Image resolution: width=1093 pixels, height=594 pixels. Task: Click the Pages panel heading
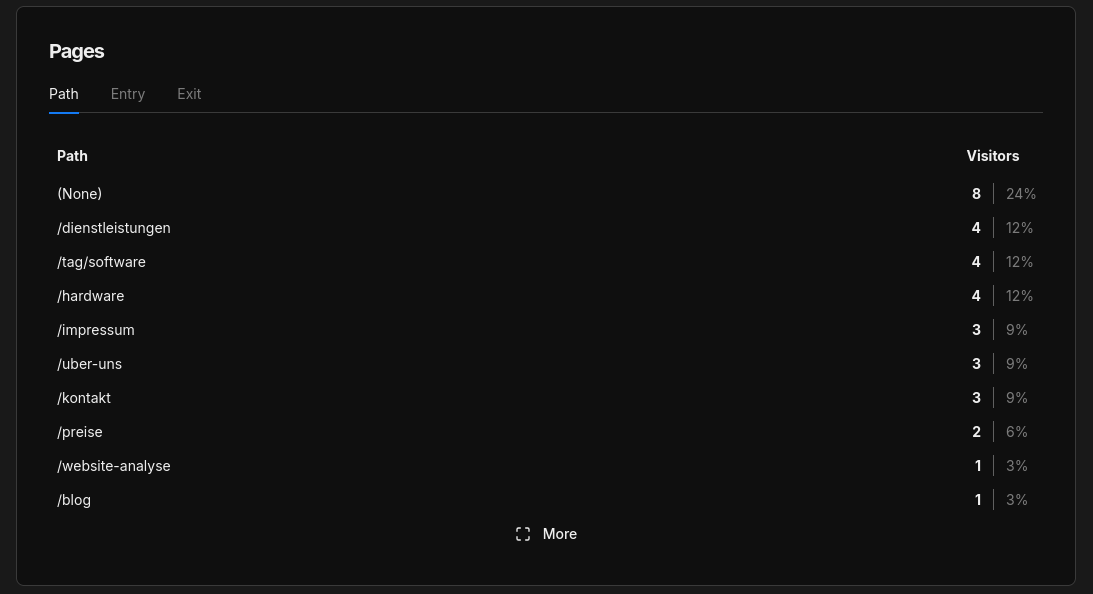tap(77, 51)
